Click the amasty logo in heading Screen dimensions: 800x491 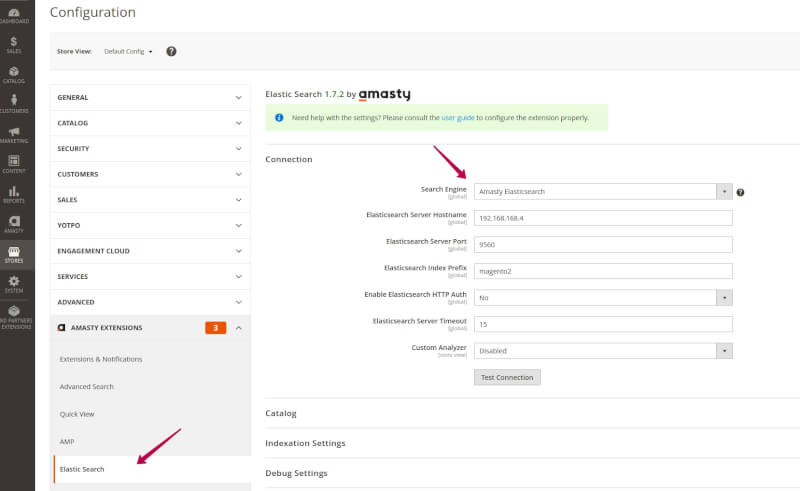(384, 94)
